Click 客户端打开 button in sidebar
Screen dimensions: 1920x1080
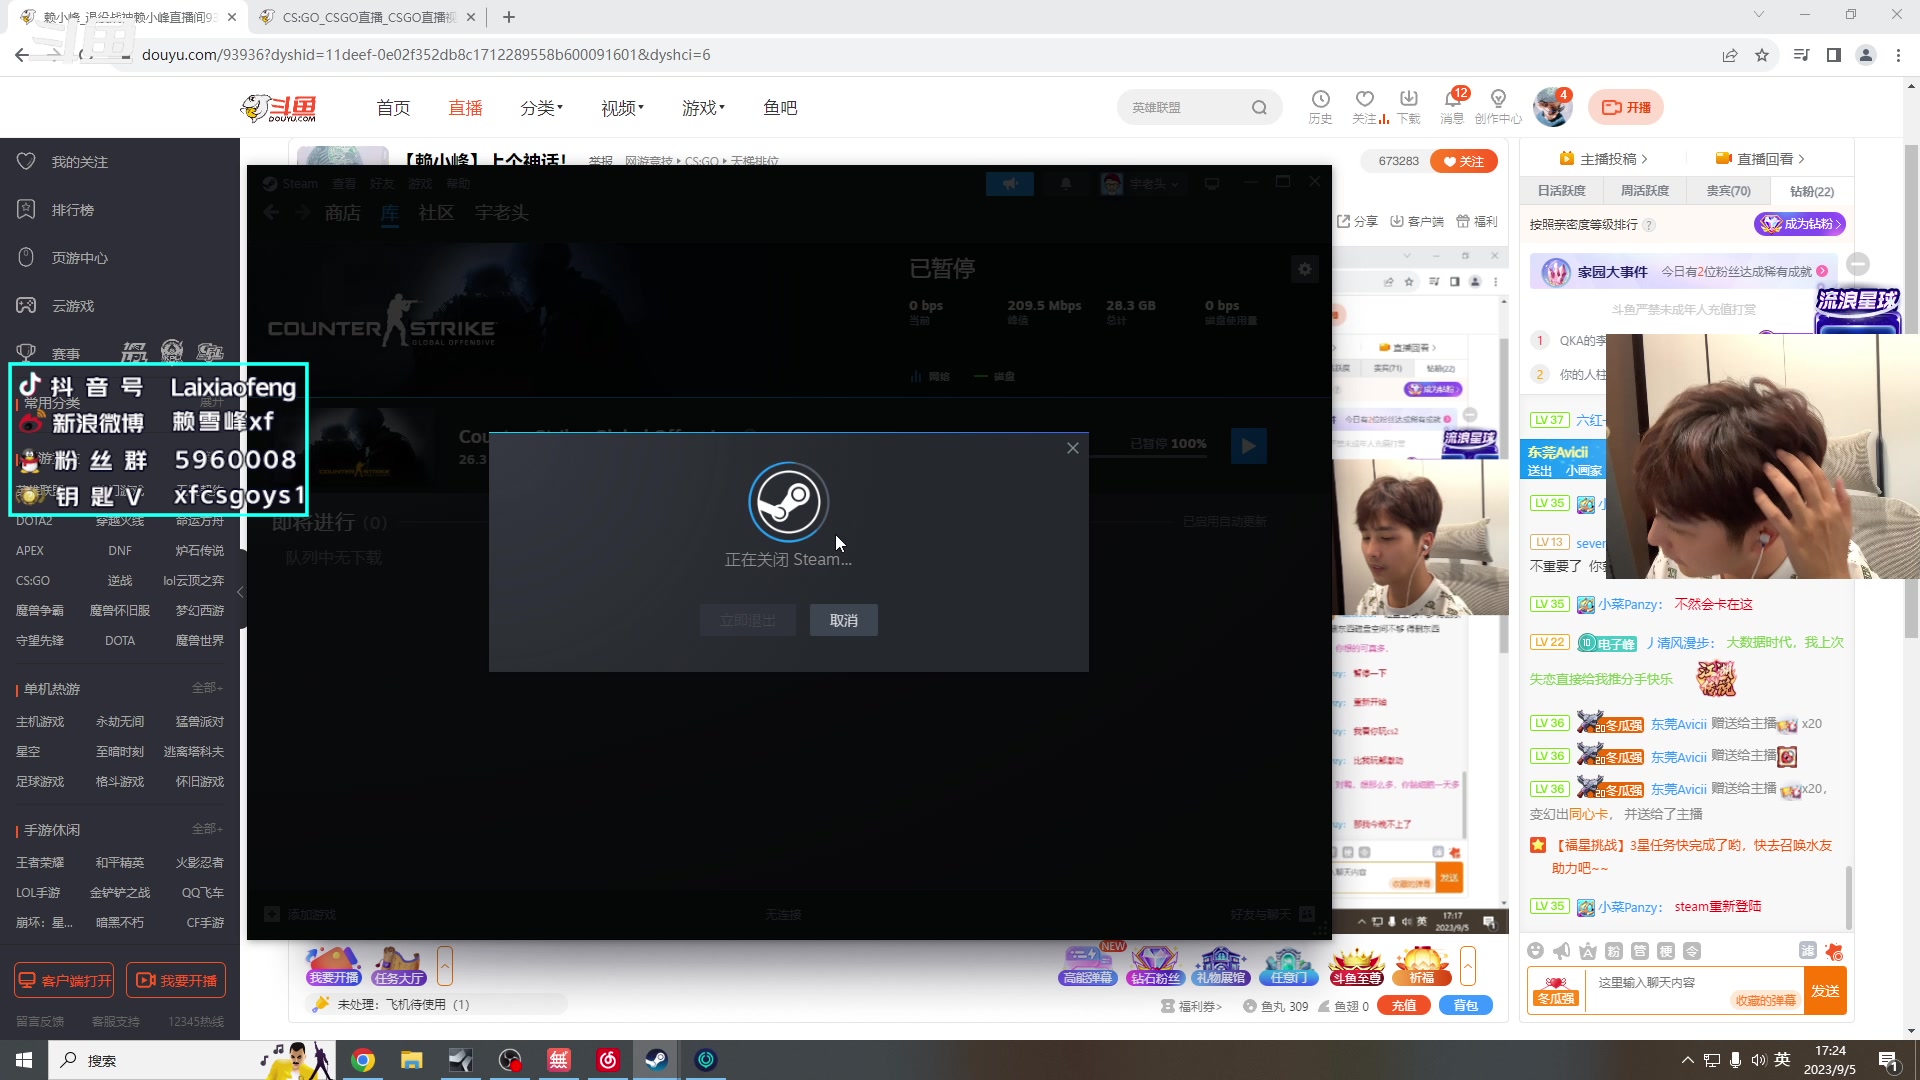[64, 981]
